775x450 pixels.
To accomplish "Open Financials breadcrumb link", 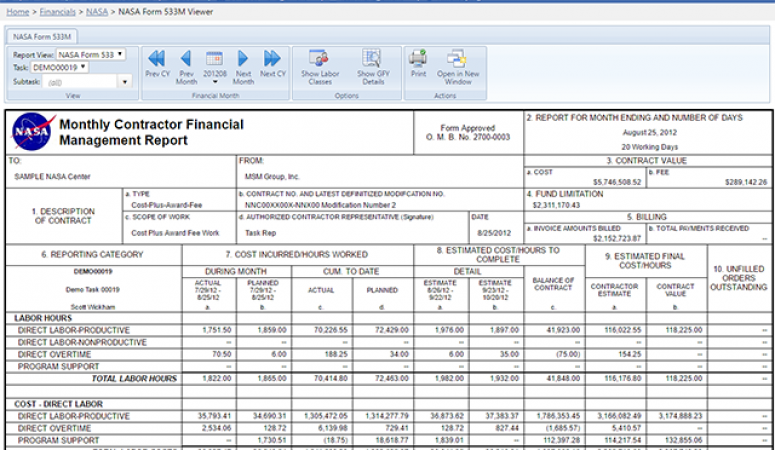I will tap(57, 11).
